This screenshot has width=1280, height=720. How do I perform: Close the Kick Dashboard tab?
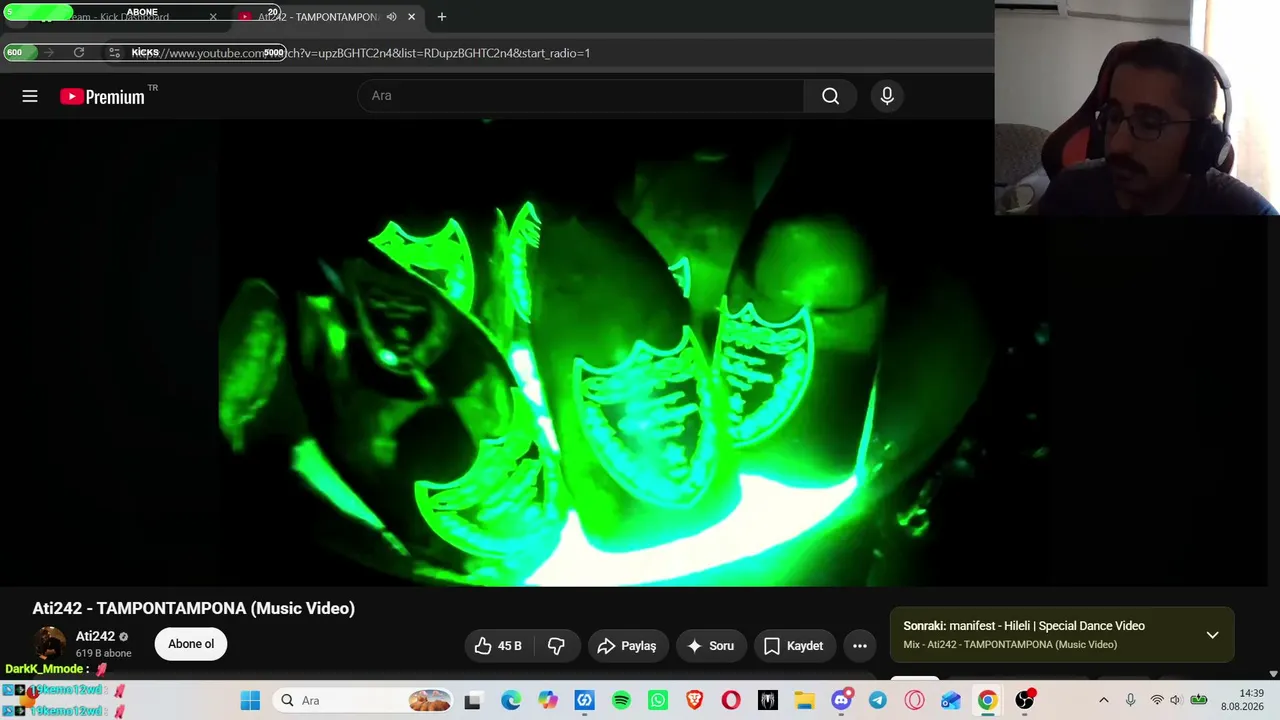(213, 17)
